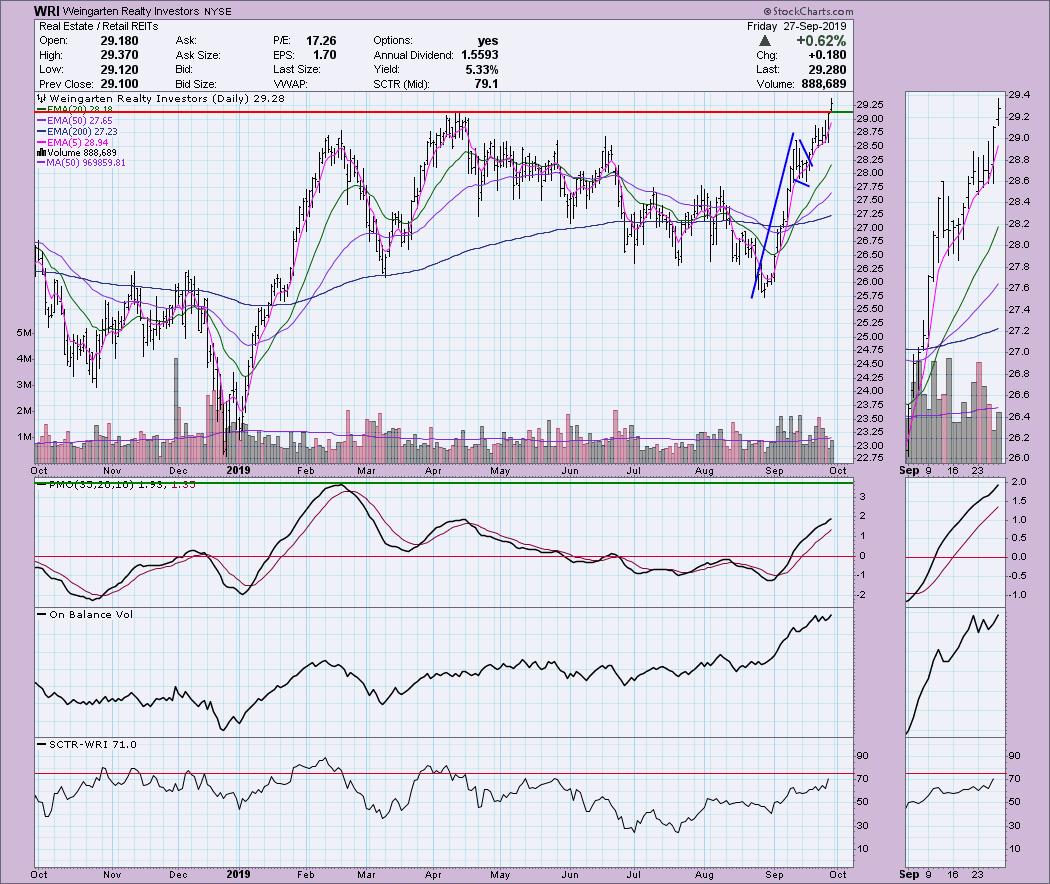The image size is (1050, 884).
Task: Click the 5M volume axis label
Action: 23,333
